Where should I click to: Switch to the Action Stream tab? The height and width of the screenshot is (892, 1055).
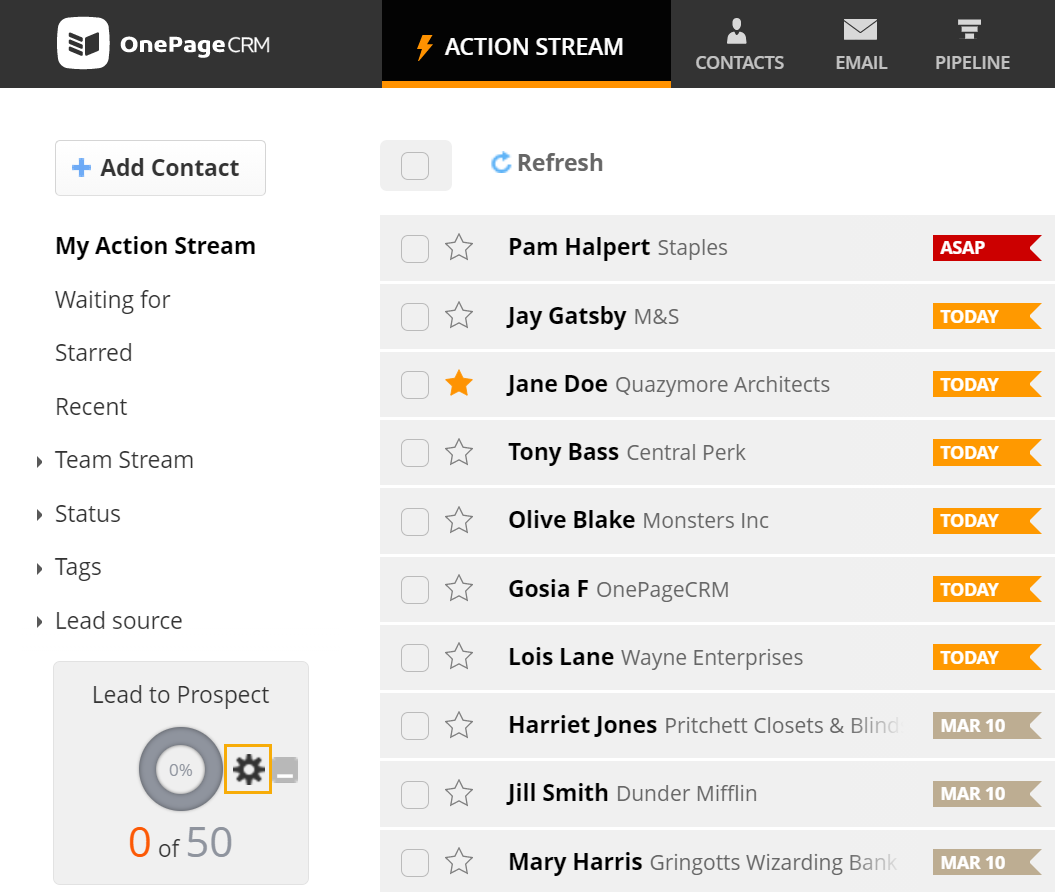(x=526, y=44)
